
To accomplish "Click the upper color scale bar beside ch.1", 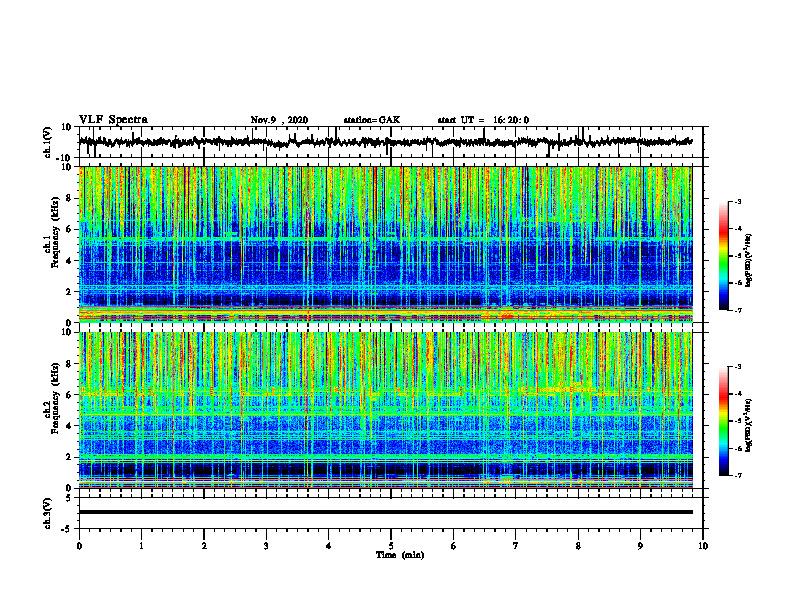I will [x=723, y=256].
